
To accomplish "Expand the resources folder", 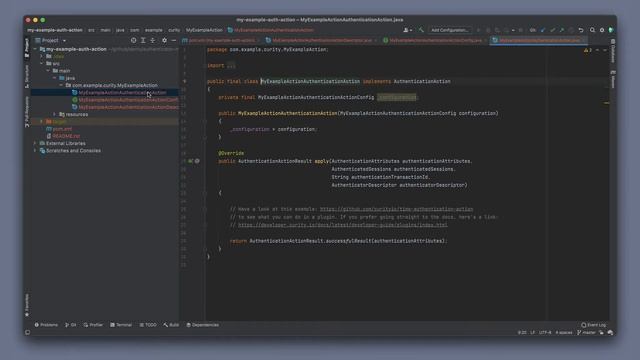I will pos(55,114).
